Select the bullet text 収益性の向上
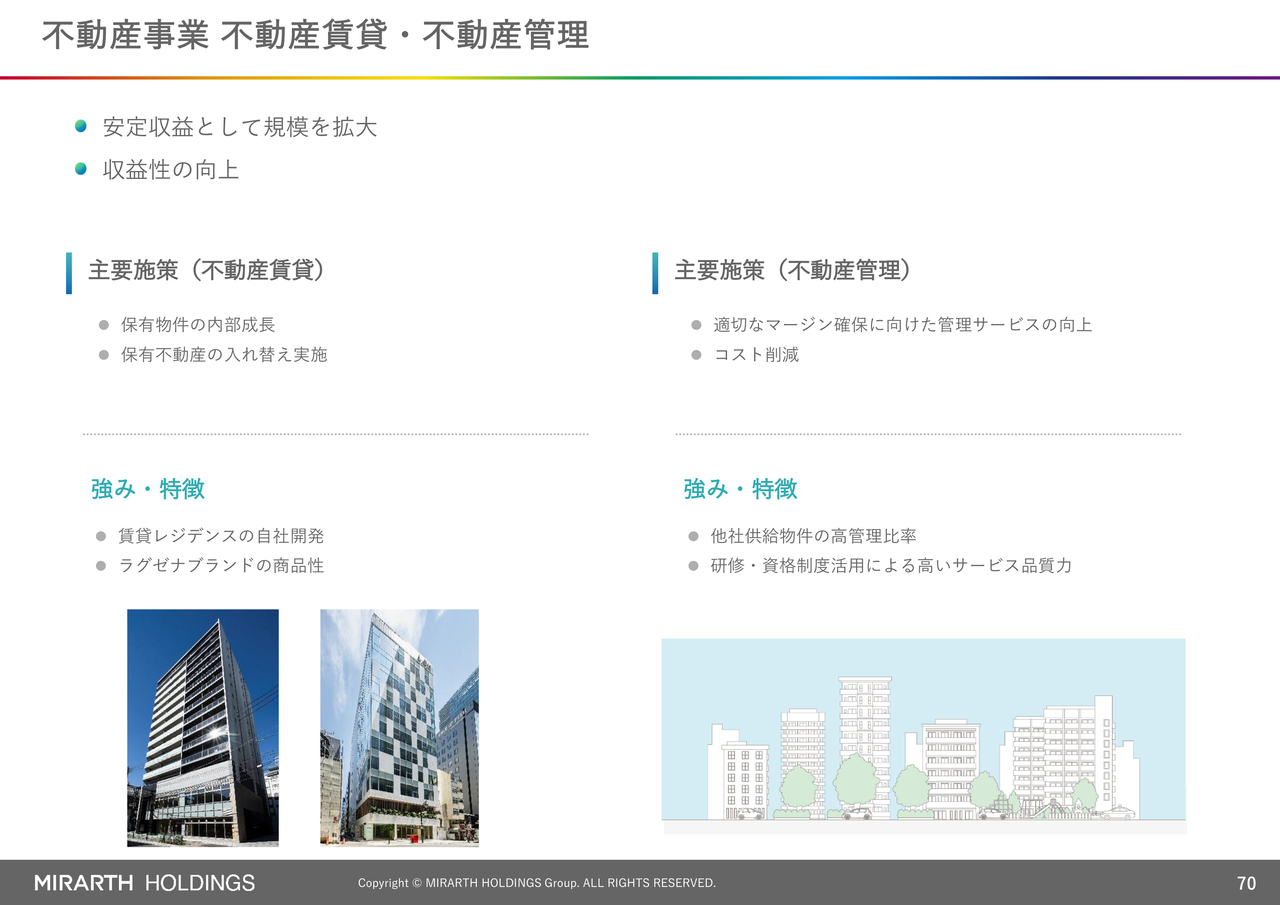This screenshot has height=905, width=1280. (x=171, y=169)
